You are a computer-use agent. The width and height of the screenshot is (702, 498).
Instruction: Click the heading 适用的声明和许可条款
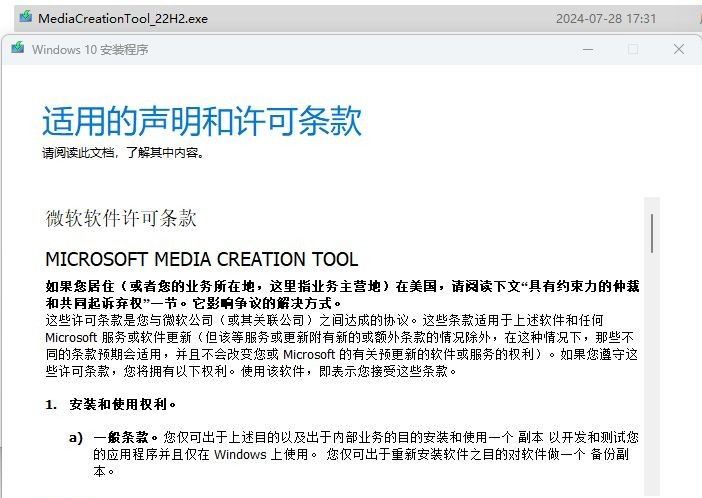pyautogui.click(x=202, y=120)
